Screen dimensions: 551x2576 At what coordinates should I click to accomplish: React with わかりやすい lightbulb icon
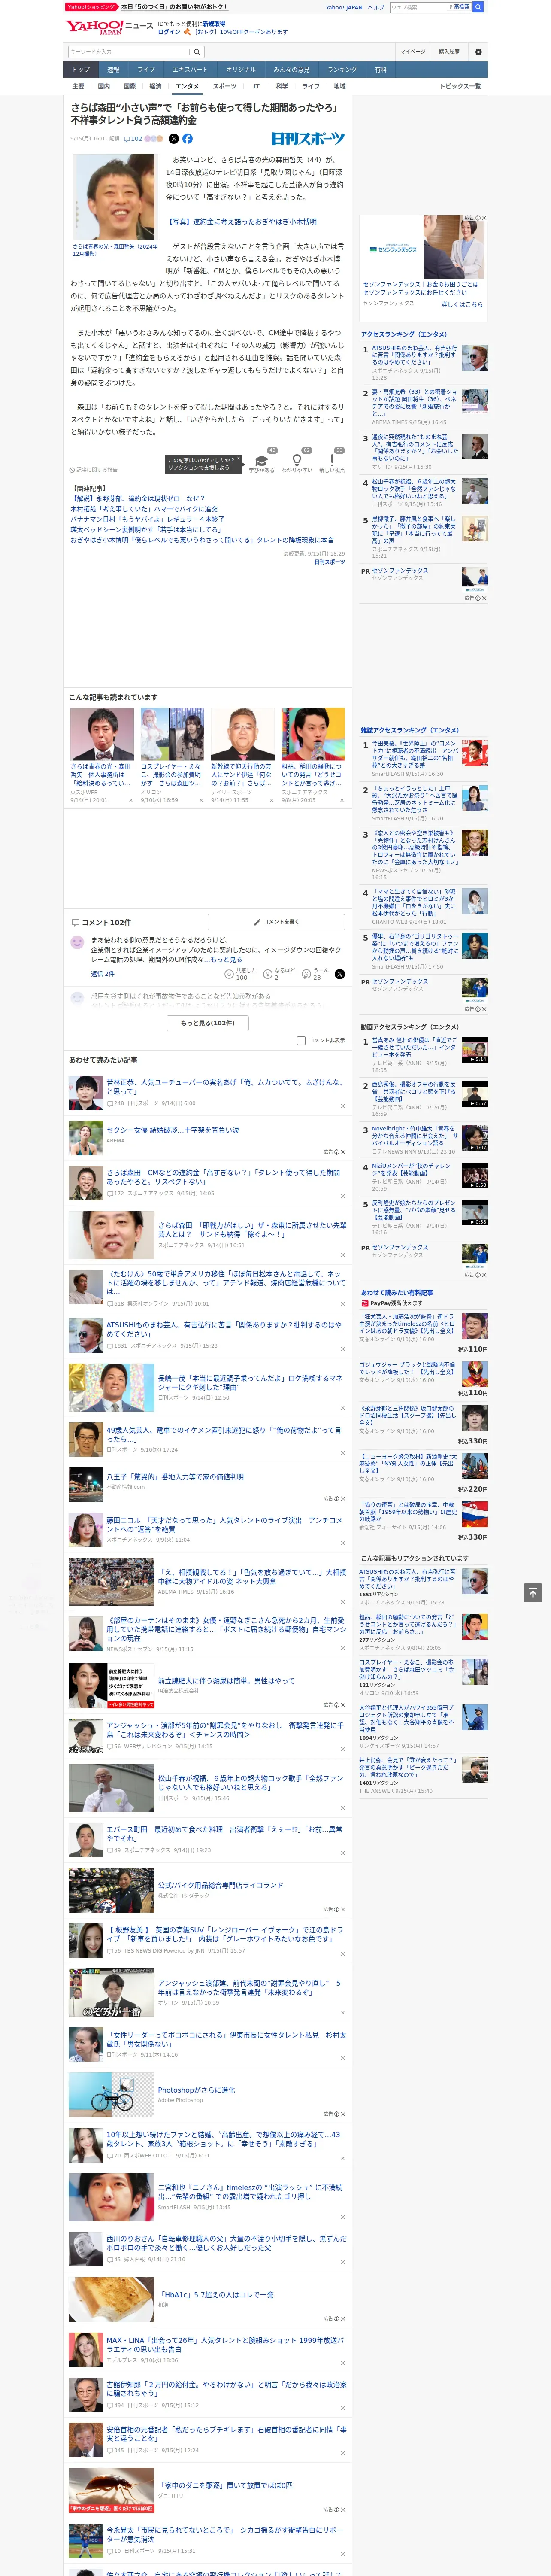[x=297, y=461]
